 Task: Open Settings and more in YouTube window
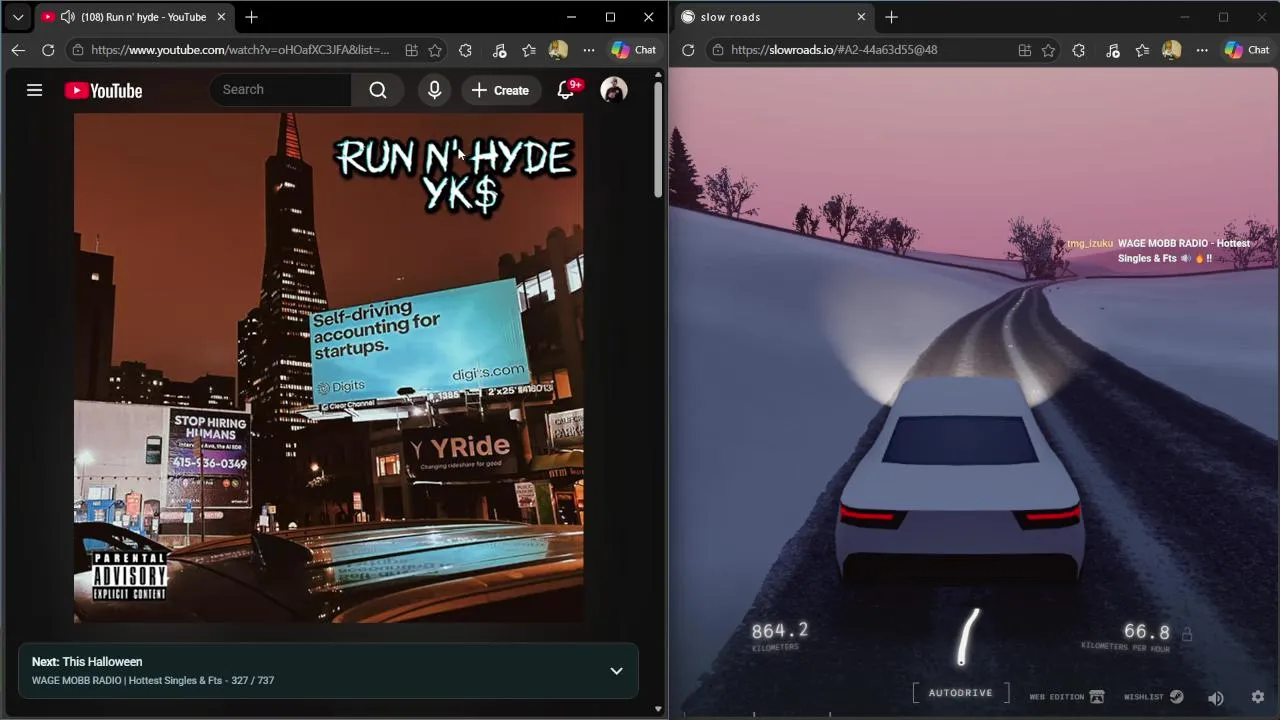(589, 50)
